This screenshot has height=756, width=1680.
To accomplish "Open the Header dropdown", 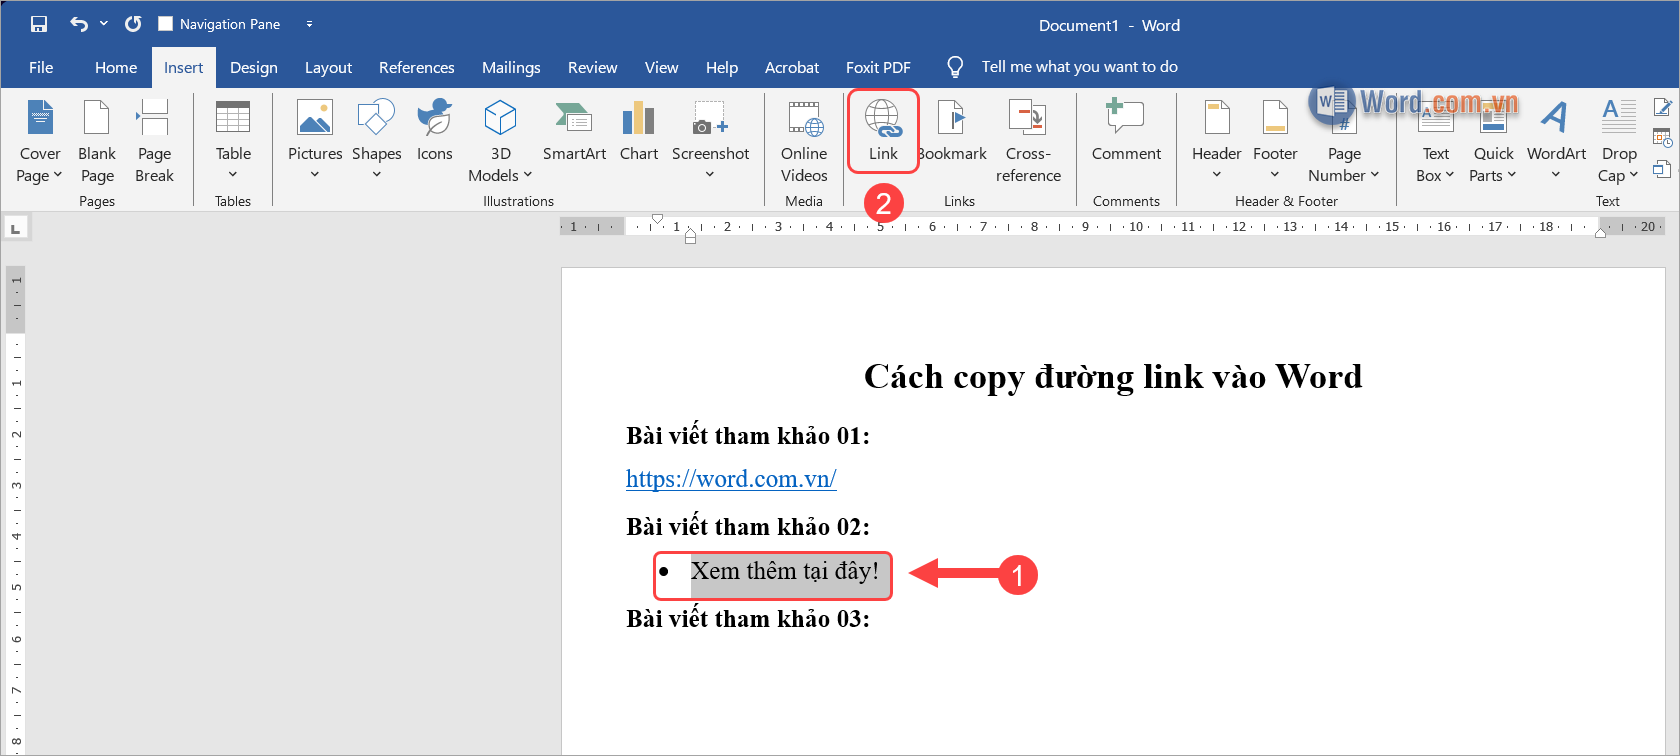I will tap(1216, 140).
